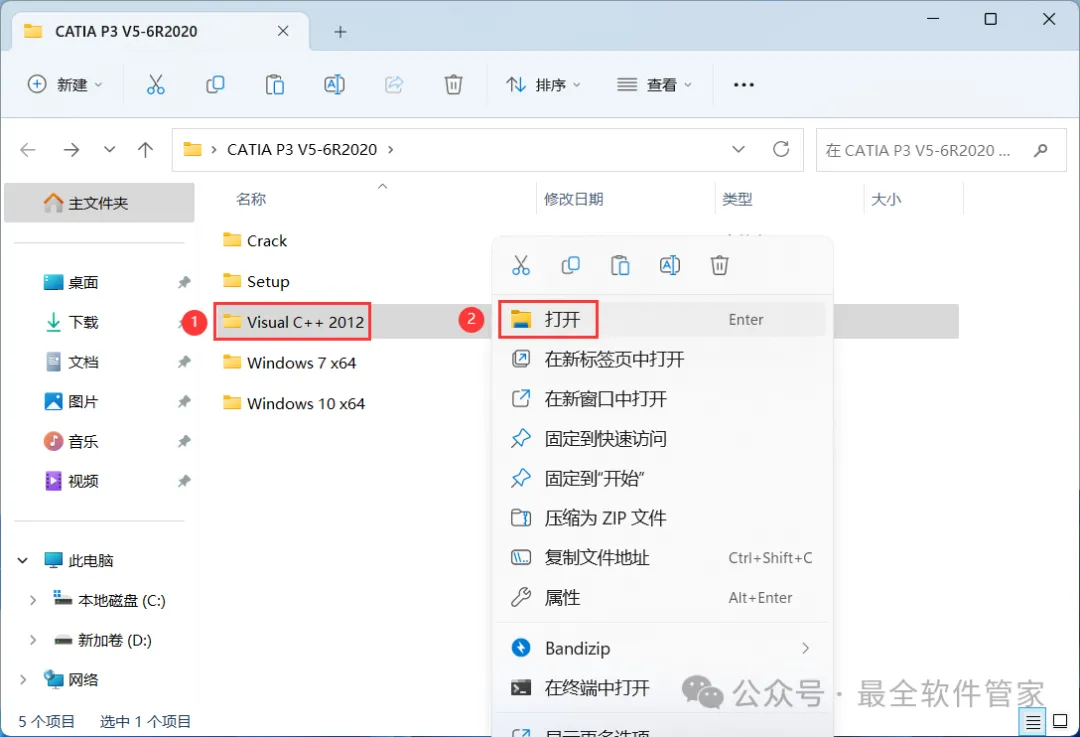The width and height of the screenshot is (1080, 737).
Task: Click the Rename icon in the top toolbar
Action: 334,85
